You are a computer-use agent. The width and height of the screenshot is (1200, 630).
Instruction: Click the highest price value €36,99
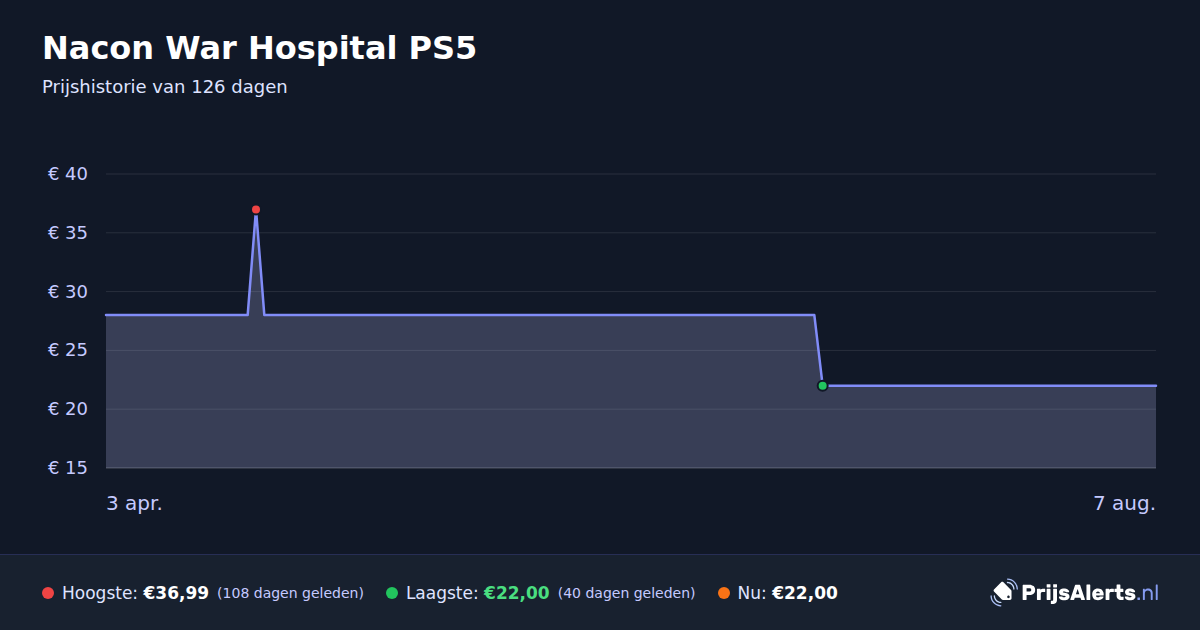[x=176, y=593]
